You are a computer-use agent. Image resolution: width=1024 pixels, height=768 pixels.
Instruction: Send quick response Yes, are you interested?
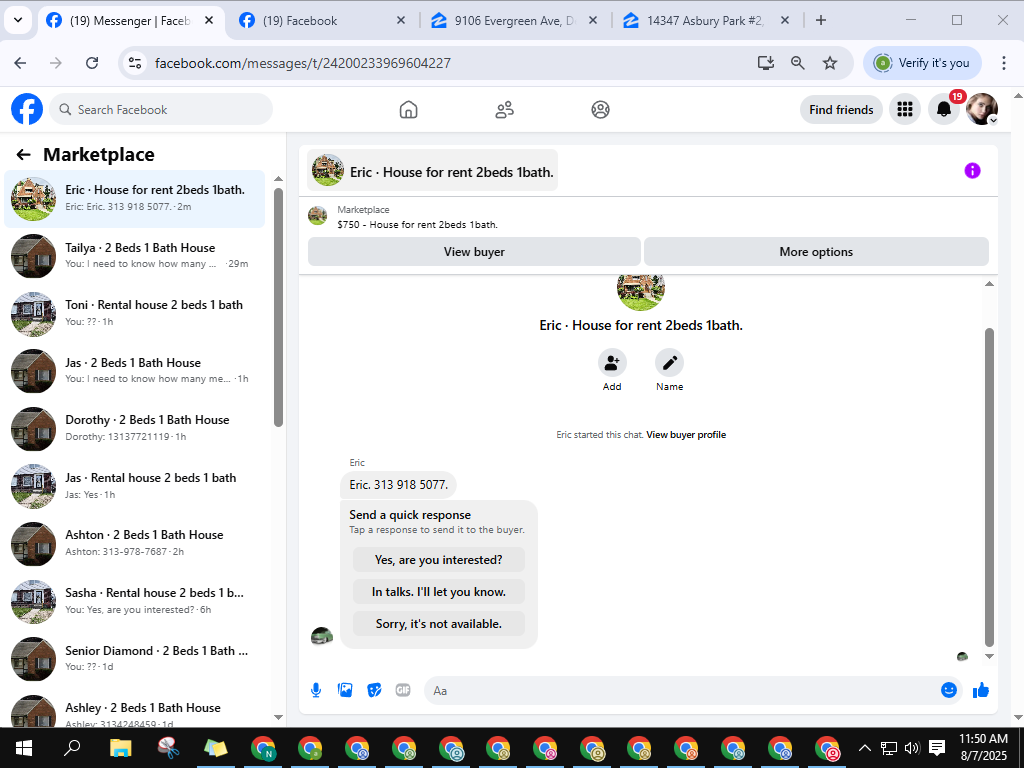(439, 560)
